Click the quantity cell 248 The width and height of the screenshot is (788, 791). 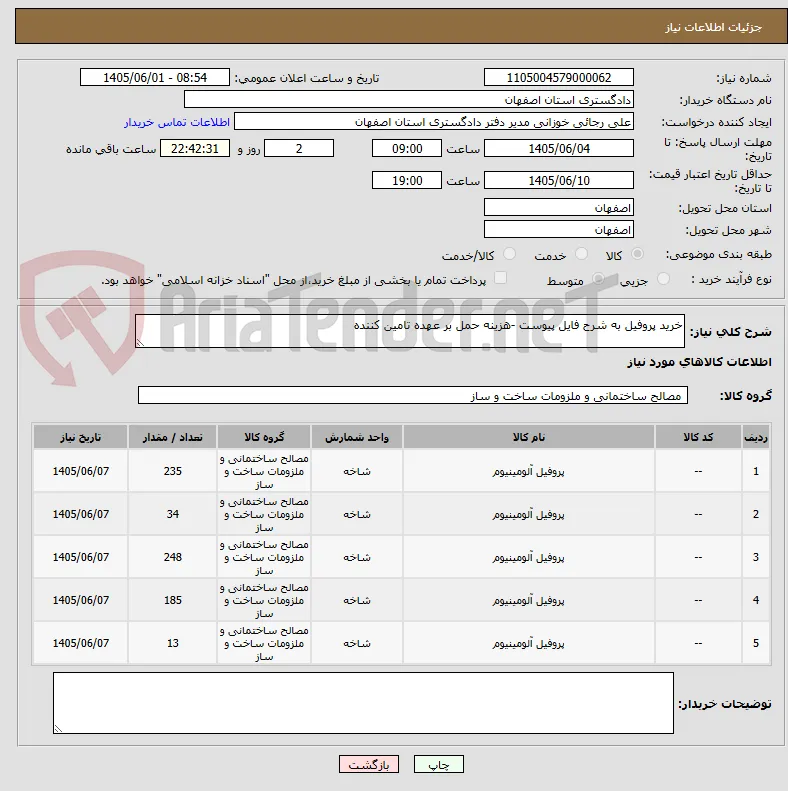[173, 557]
